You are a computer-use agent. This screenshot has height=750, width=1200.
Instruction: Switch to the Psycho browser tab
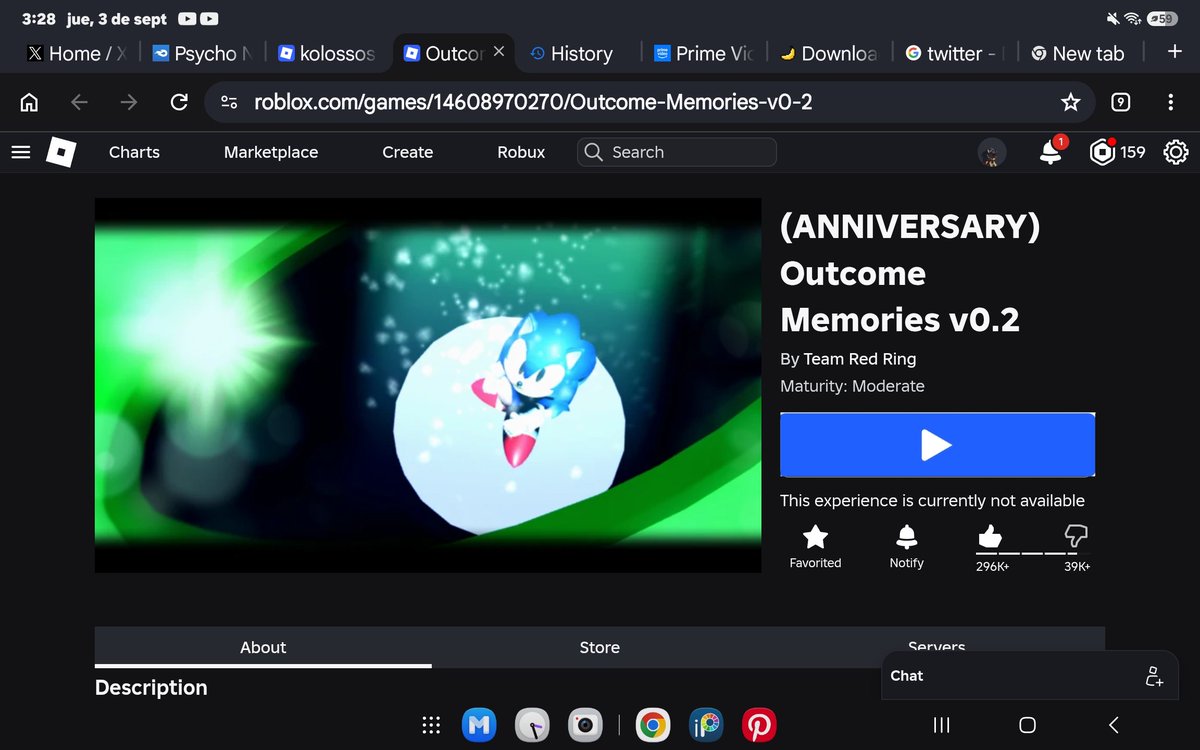pos(203,53)
